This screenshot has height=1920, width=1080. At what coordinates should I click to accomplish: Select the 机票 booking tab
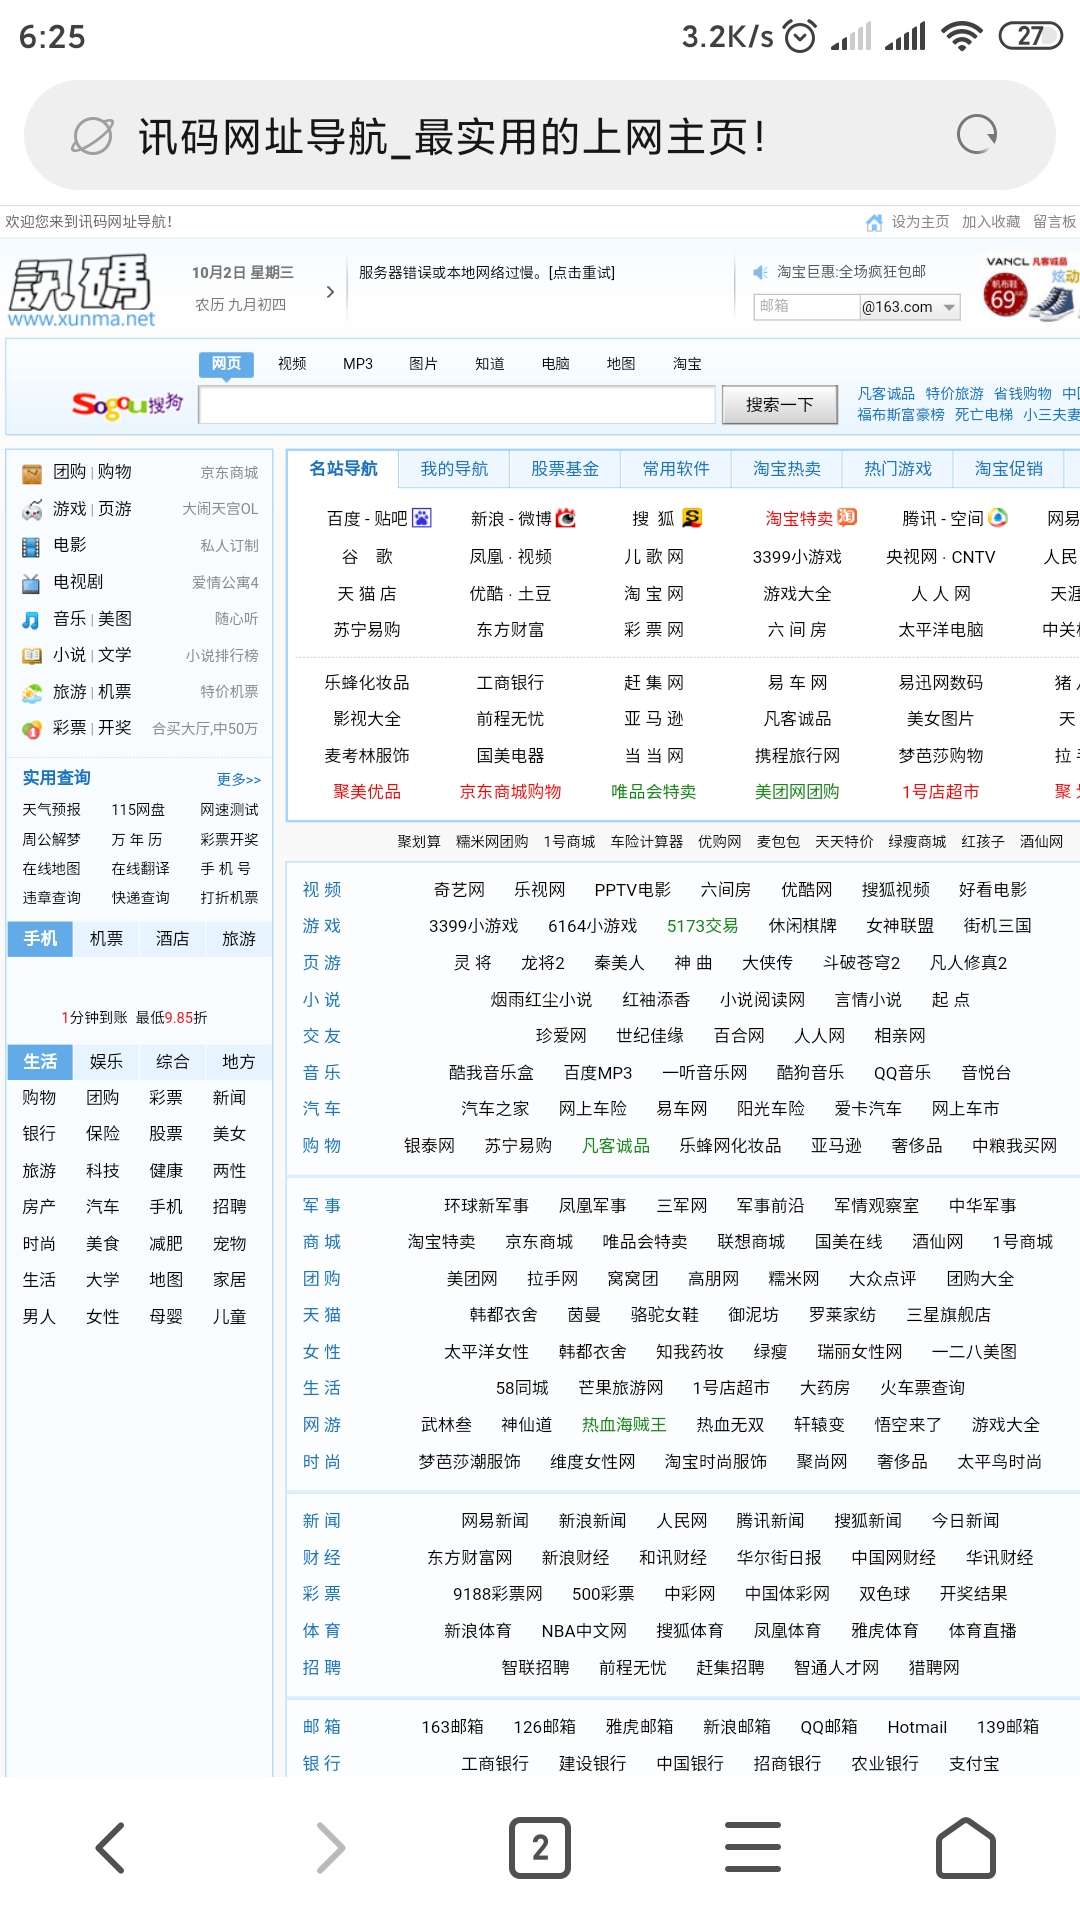pyautogui.click(x=106, y=939)
